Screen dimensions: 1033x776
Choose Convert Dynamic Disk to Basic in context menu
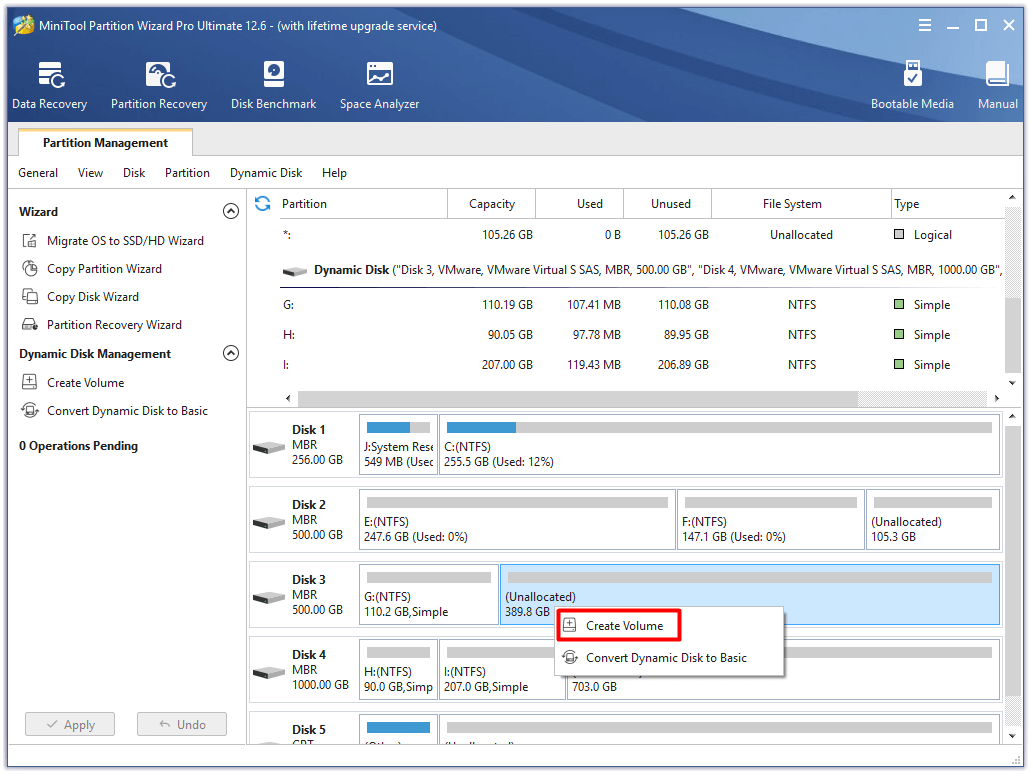(669, 657)
